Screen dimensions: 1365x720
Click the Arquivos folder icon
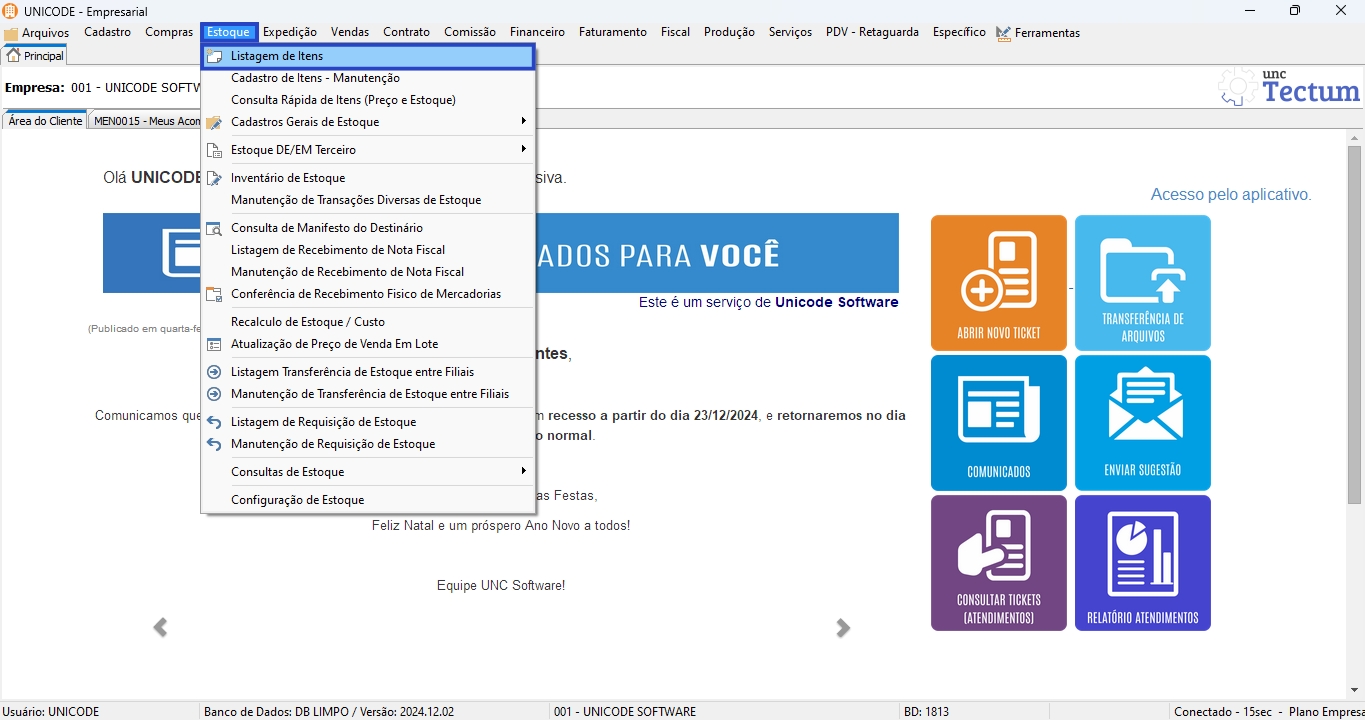pos(11,33)
